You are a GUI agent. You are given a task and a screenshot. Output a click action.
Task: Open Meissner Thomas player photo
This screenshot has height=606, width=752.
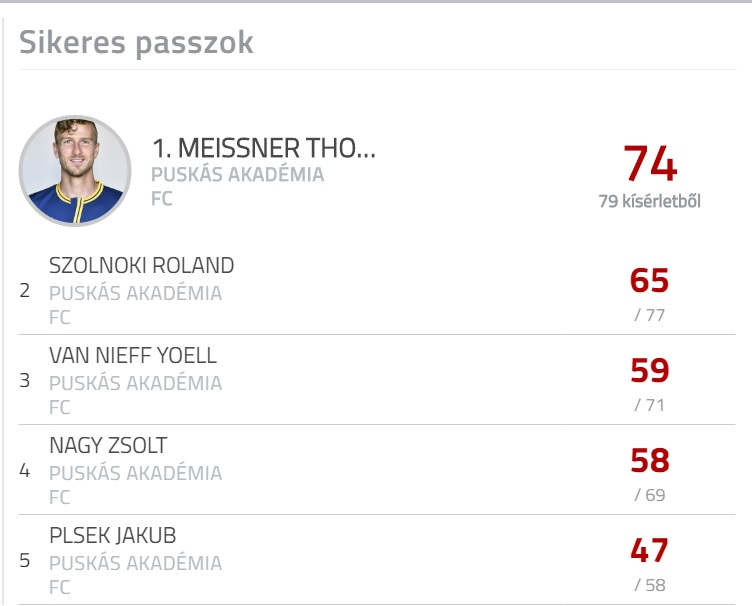coord(75,171)
